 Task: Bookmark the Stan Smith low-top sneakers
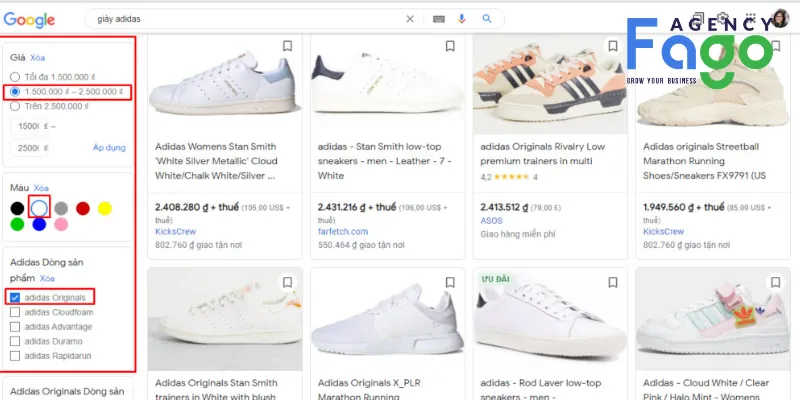(450, 46)
